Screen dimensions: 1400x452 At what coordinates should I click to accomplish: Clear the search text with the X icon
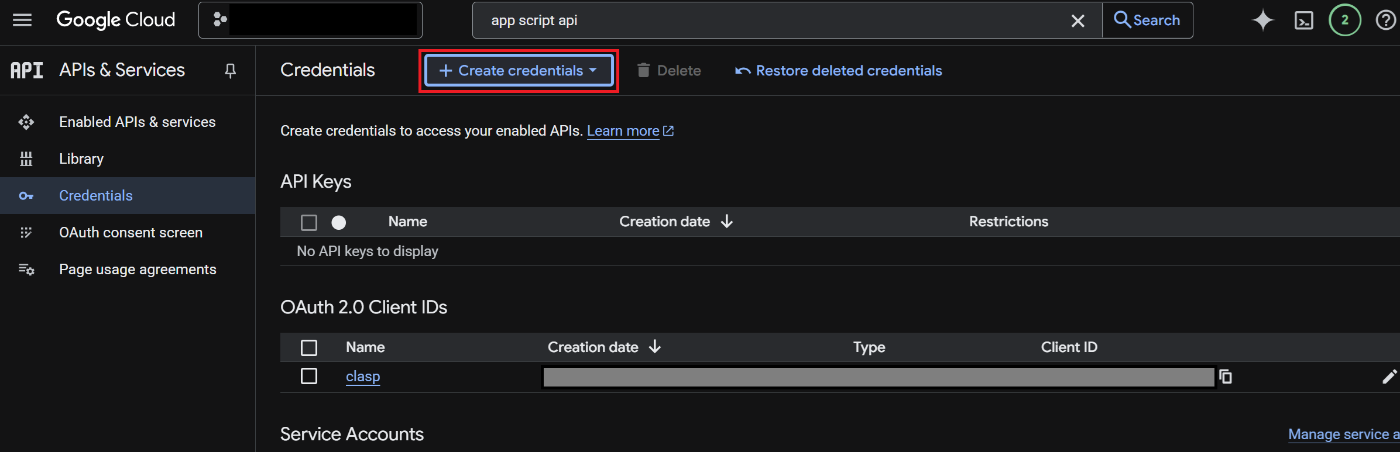[x=1078, y=20]
